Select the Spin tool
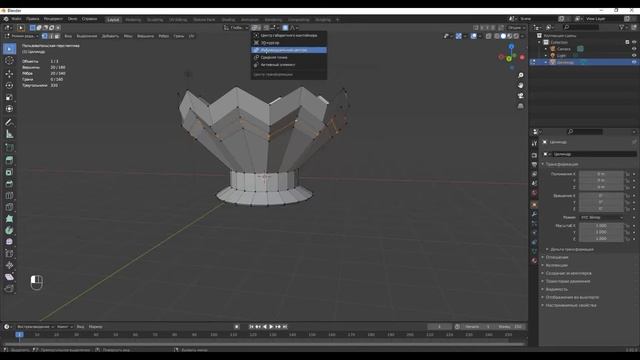640x360 pixels. tap(9, 230)
